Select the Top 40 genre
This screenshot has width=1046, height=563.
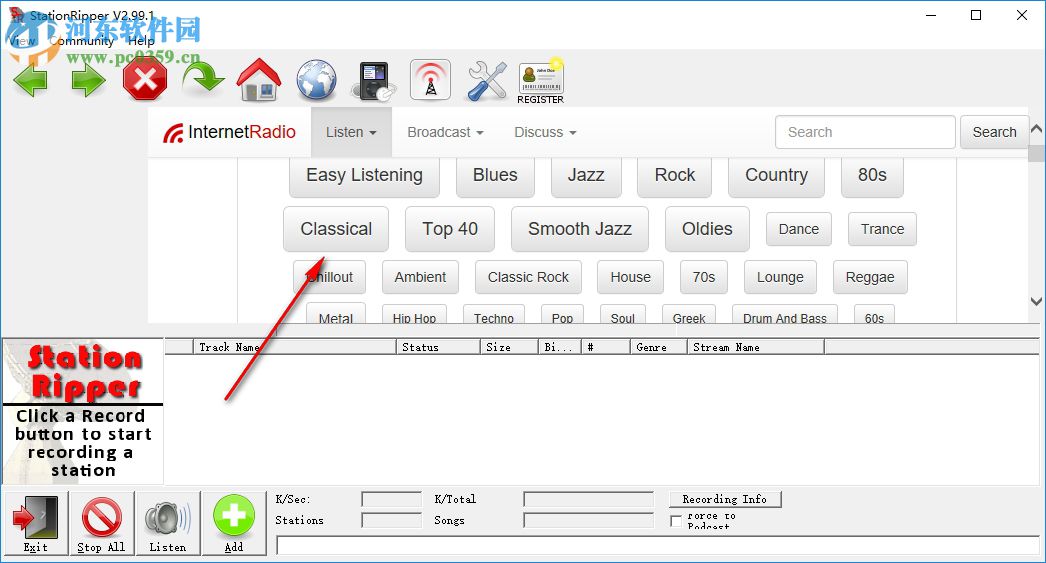(x=450, y=229)
